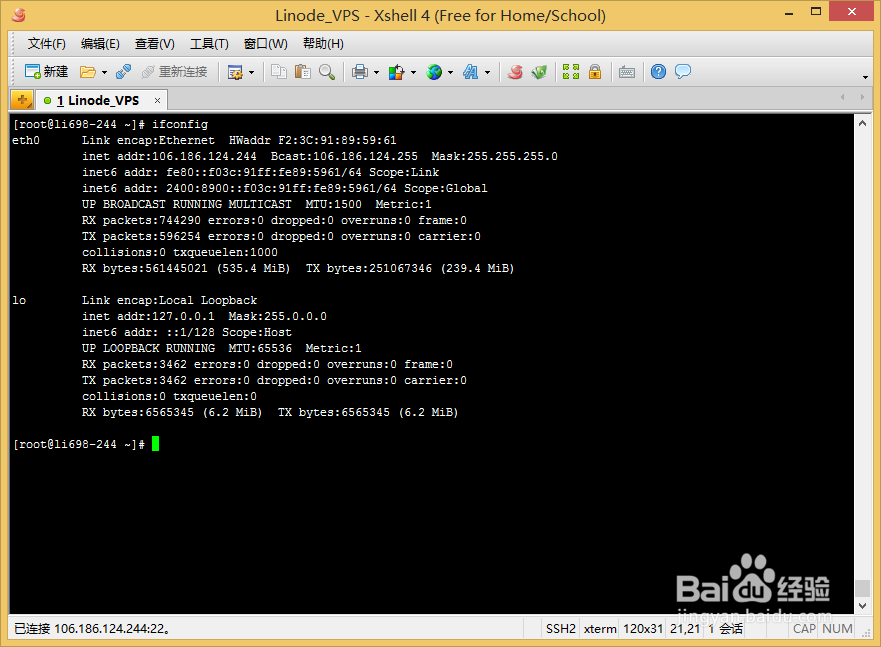The width and height of the screenshot is (881, 647).
Task: Open the 查看(V) menu
Action: coord(155,44)
